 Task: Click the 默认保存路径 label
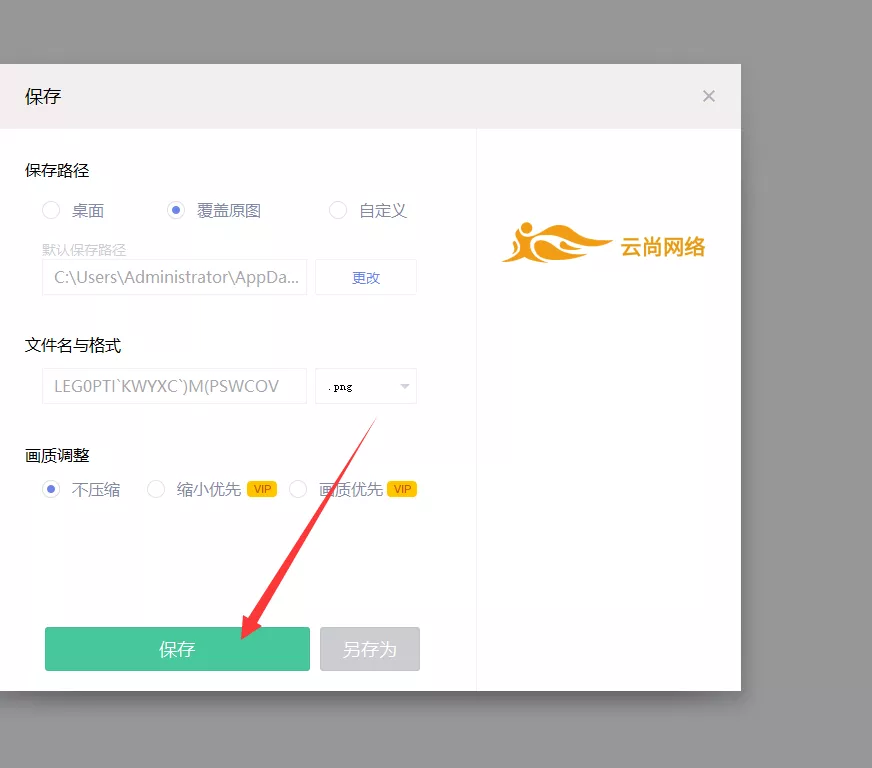[84, 250]
